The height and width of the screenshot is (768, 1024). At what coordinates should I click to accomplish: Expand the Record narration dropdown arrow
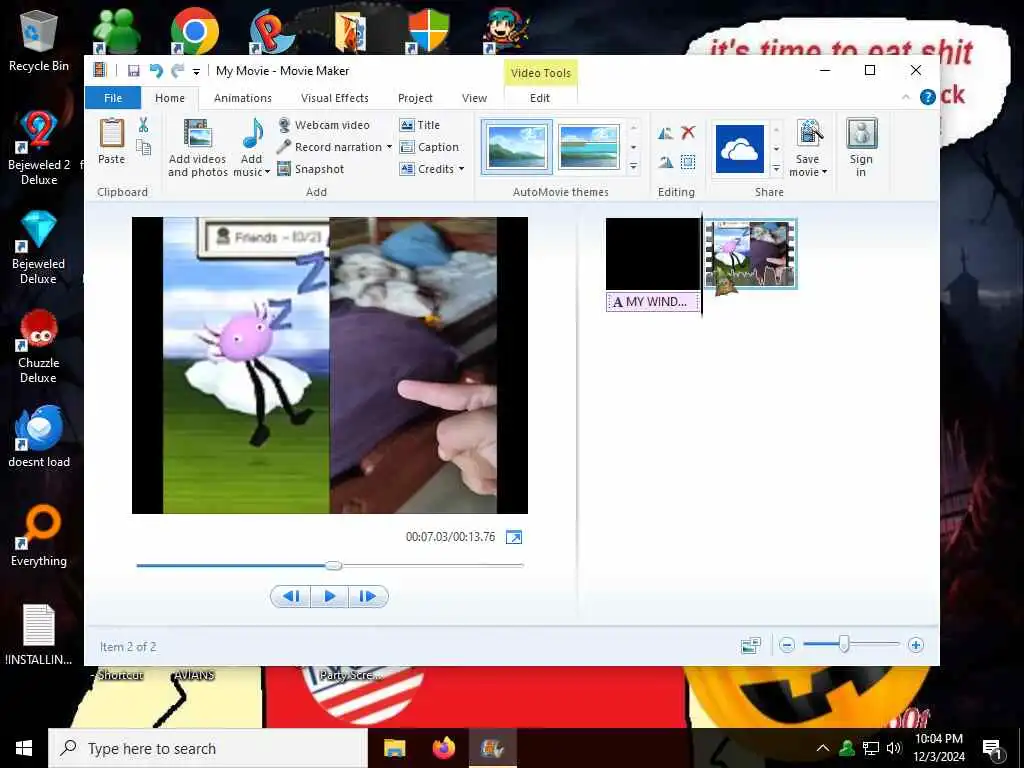(x=389, y=147)
